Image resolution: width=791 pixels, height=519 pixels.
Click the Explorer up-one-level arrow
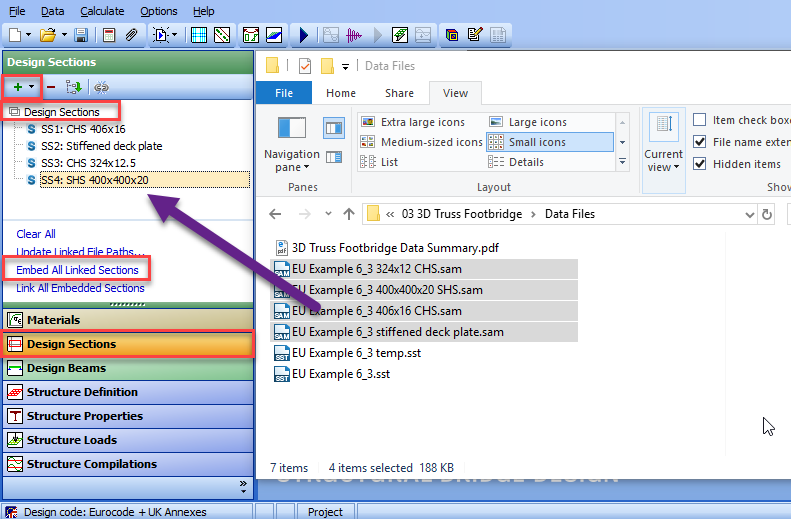coord(349,214)
